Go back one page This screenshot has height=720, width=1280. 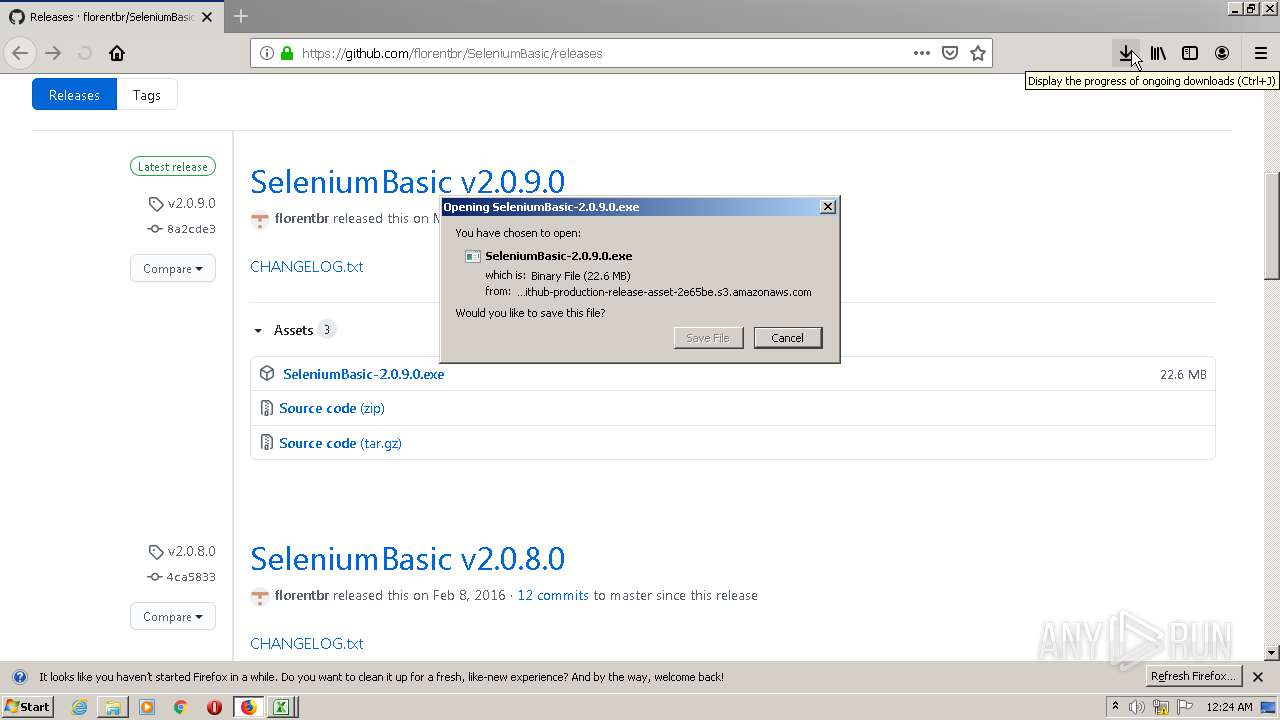point(20,53)
